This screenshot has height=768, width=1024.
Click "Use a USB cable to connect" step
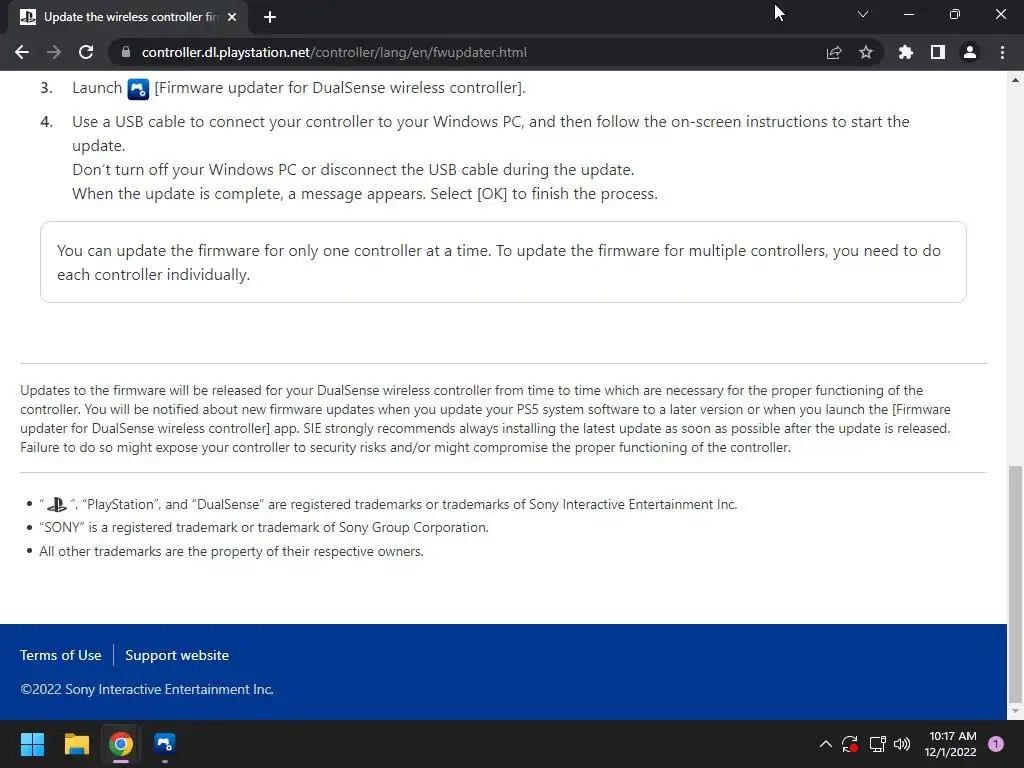point(490,133)
